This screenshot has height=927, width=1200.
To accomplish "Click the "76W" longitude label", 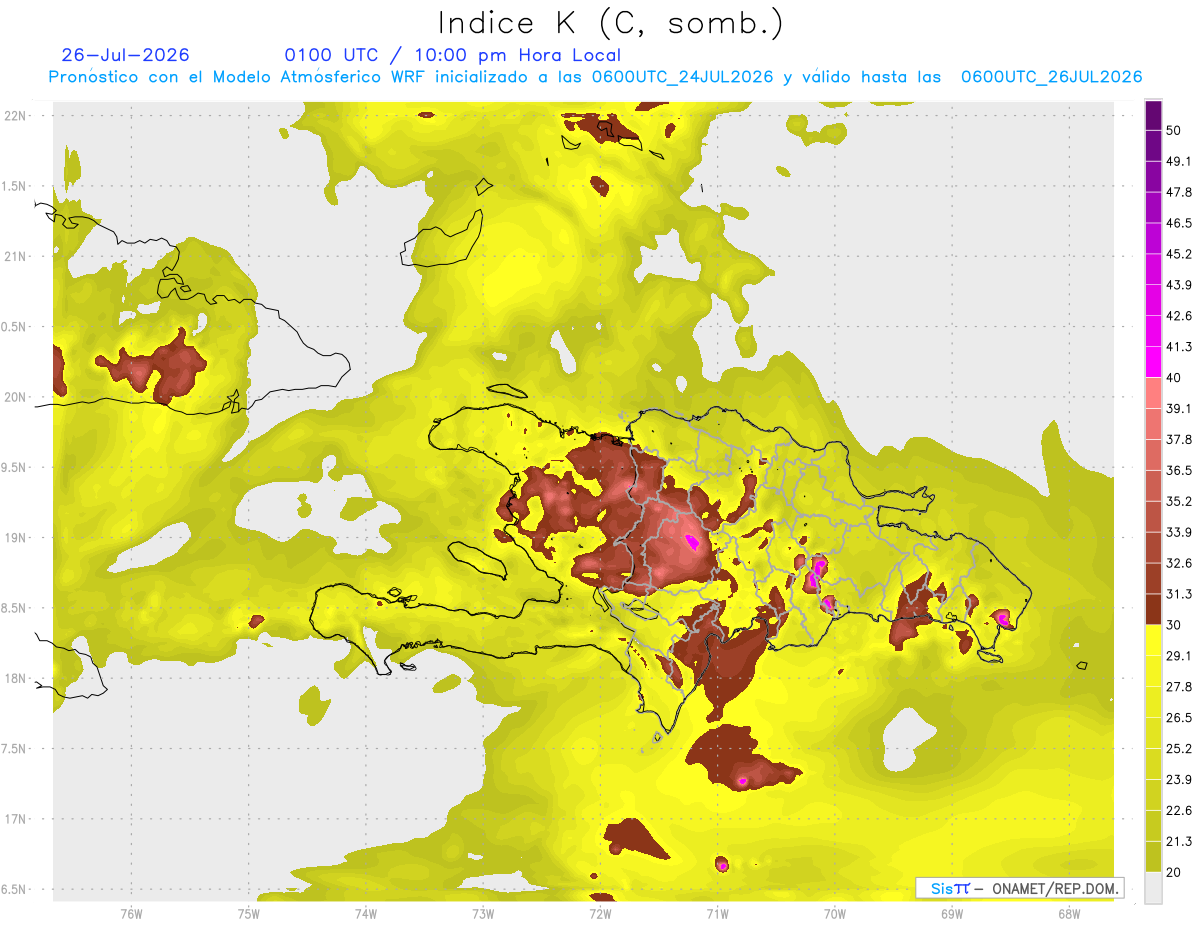I will point(131,913).
